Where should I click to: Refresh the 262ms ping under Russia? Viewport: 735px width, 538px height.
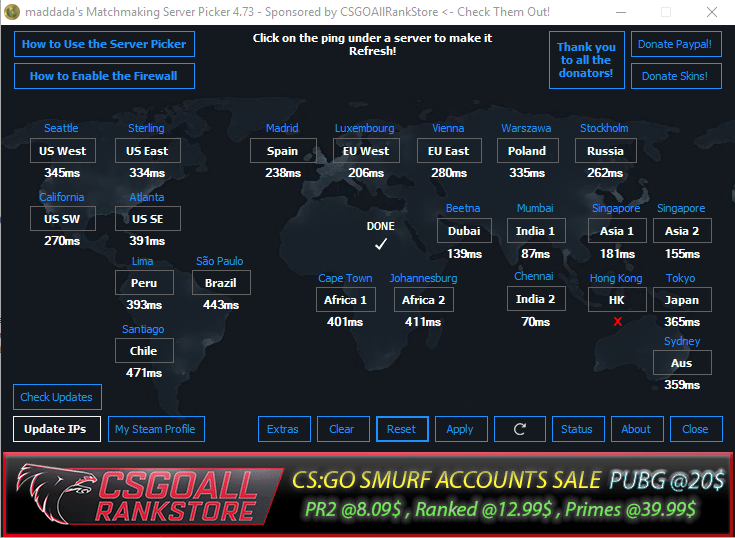click(605, 173)
